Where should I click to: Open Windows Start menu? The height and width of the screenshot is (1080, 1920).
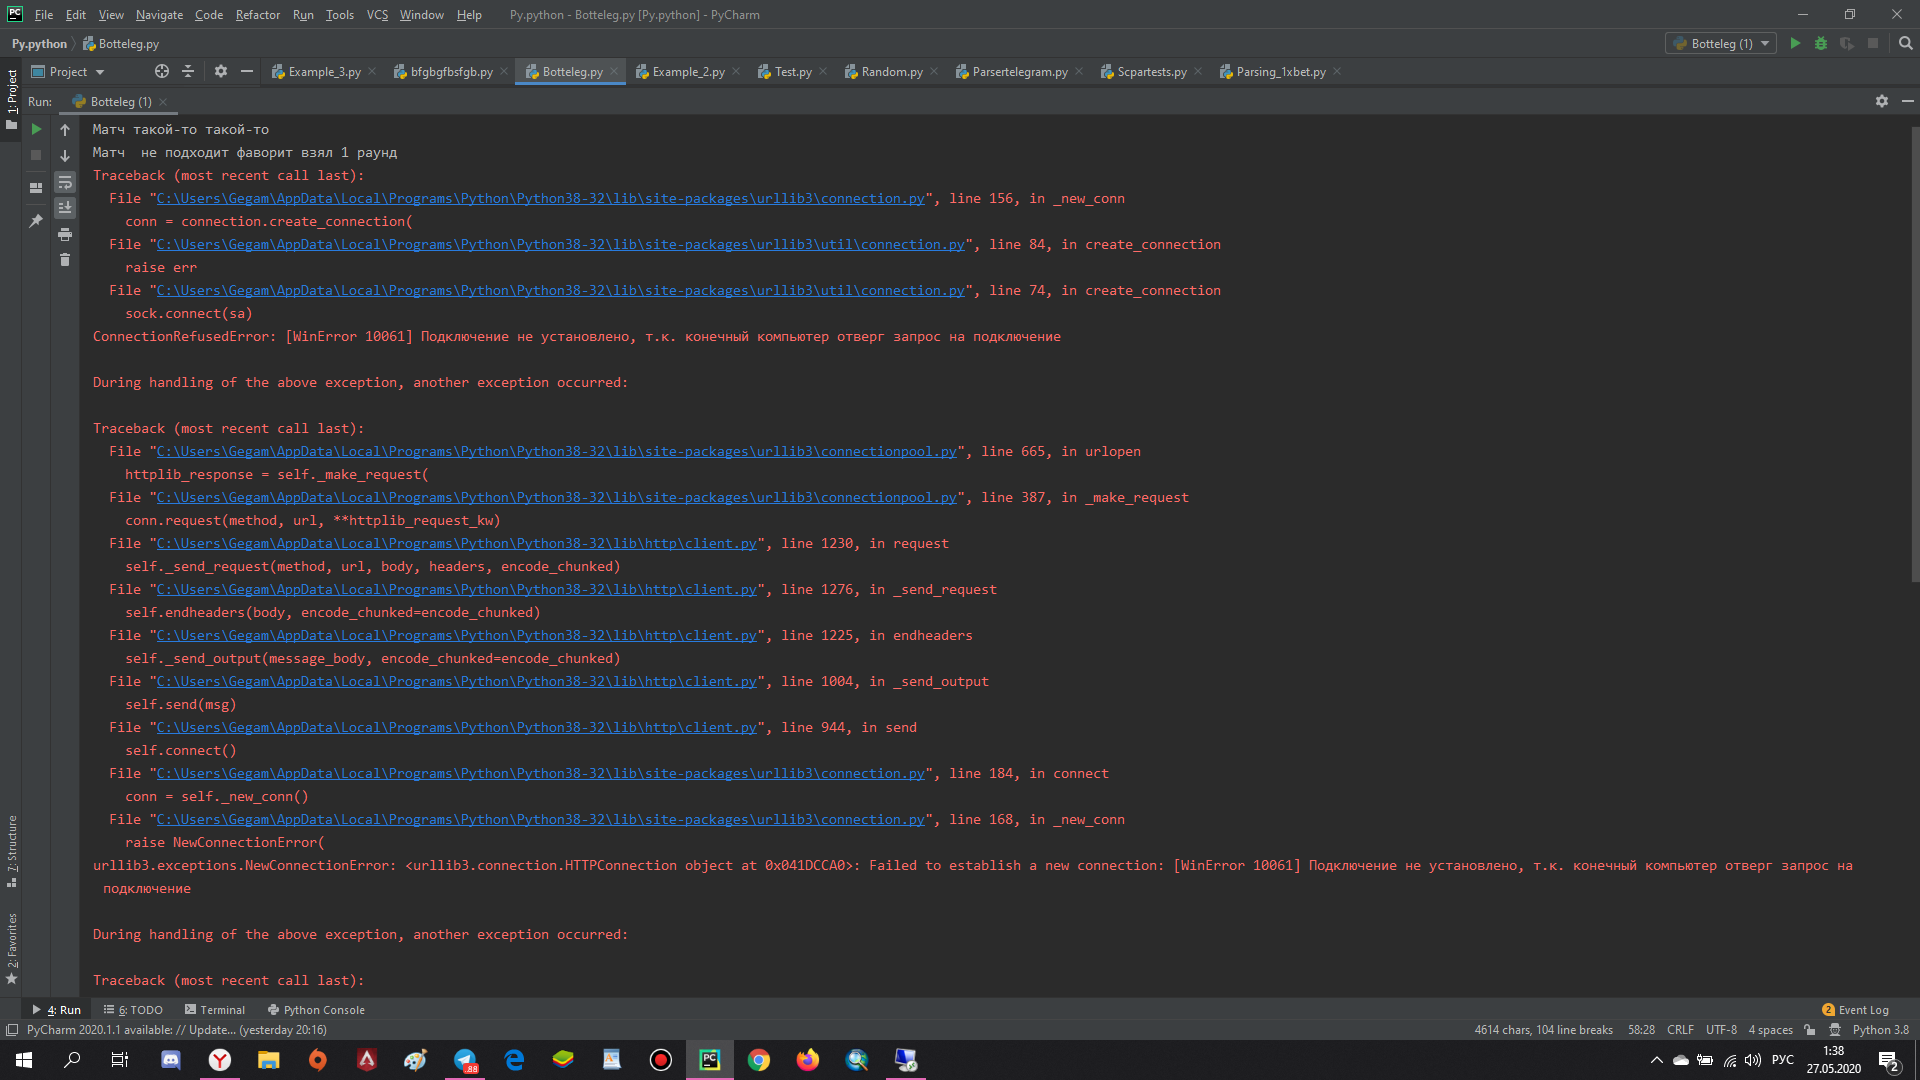tap(24, 1060)
